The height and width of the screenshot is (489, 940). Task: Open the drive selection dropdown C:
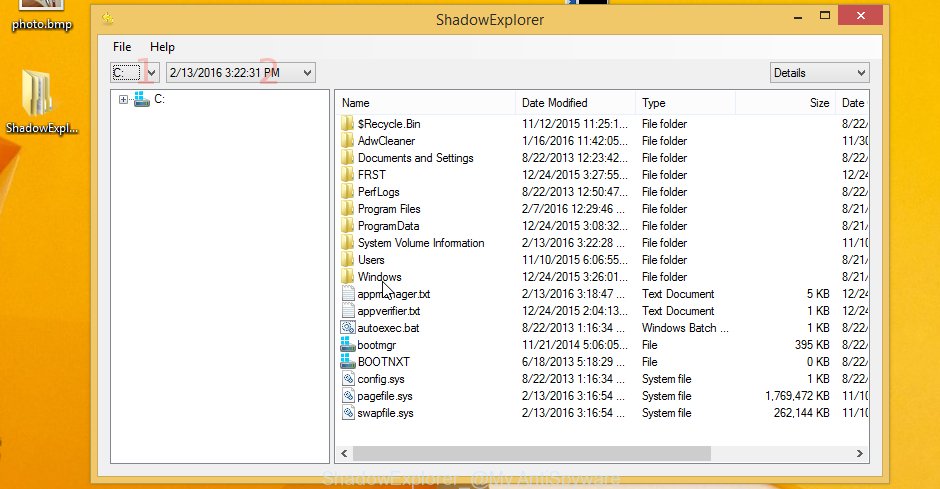[x=135, y=73]
